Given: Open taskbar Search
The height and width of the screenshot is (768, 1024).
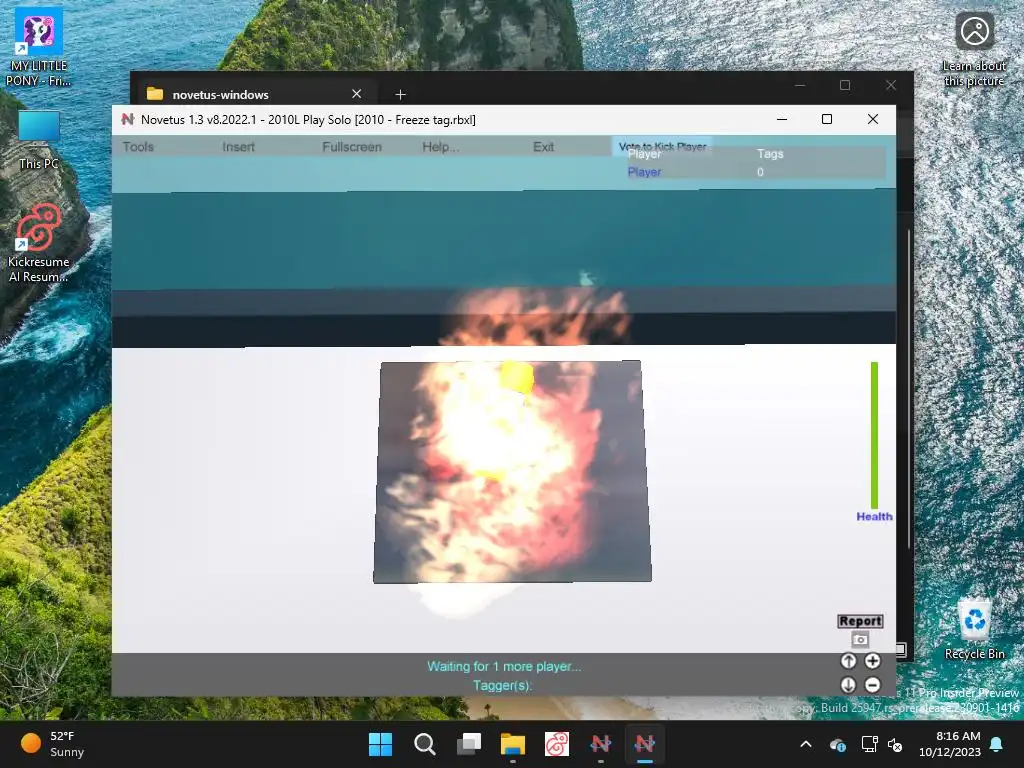Looking at the screenshot, I should 424,744.
